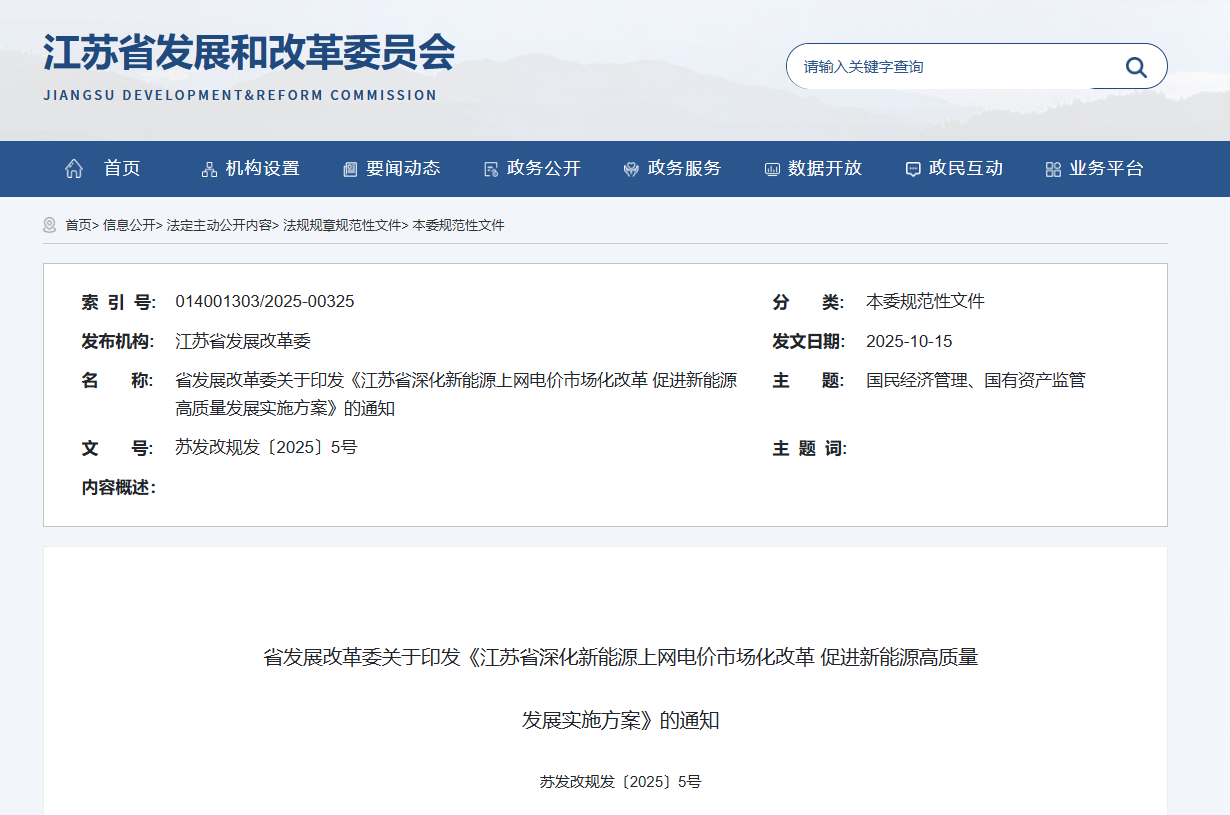Click the 政民互动 chat bubble icon

tap(913, 169)
